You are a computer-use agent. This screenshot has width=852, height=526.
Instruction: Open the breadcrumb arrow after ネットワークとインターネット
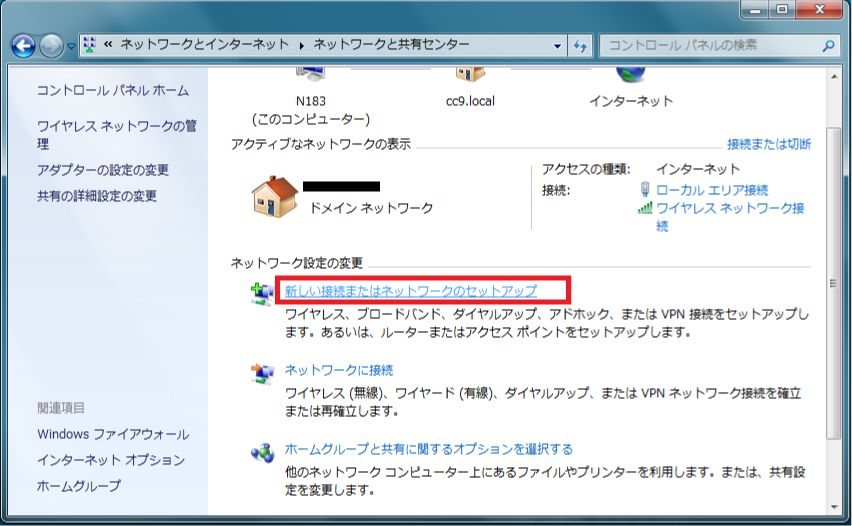click(x=302, y=46)
